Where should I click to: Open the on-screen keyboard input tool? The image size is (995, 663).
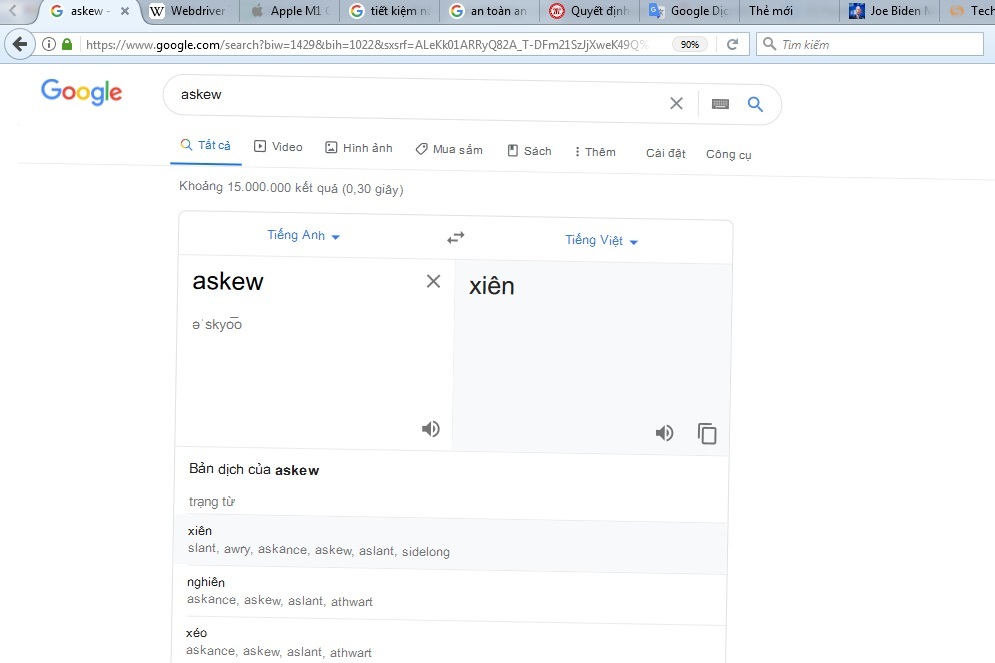[720, 104]
